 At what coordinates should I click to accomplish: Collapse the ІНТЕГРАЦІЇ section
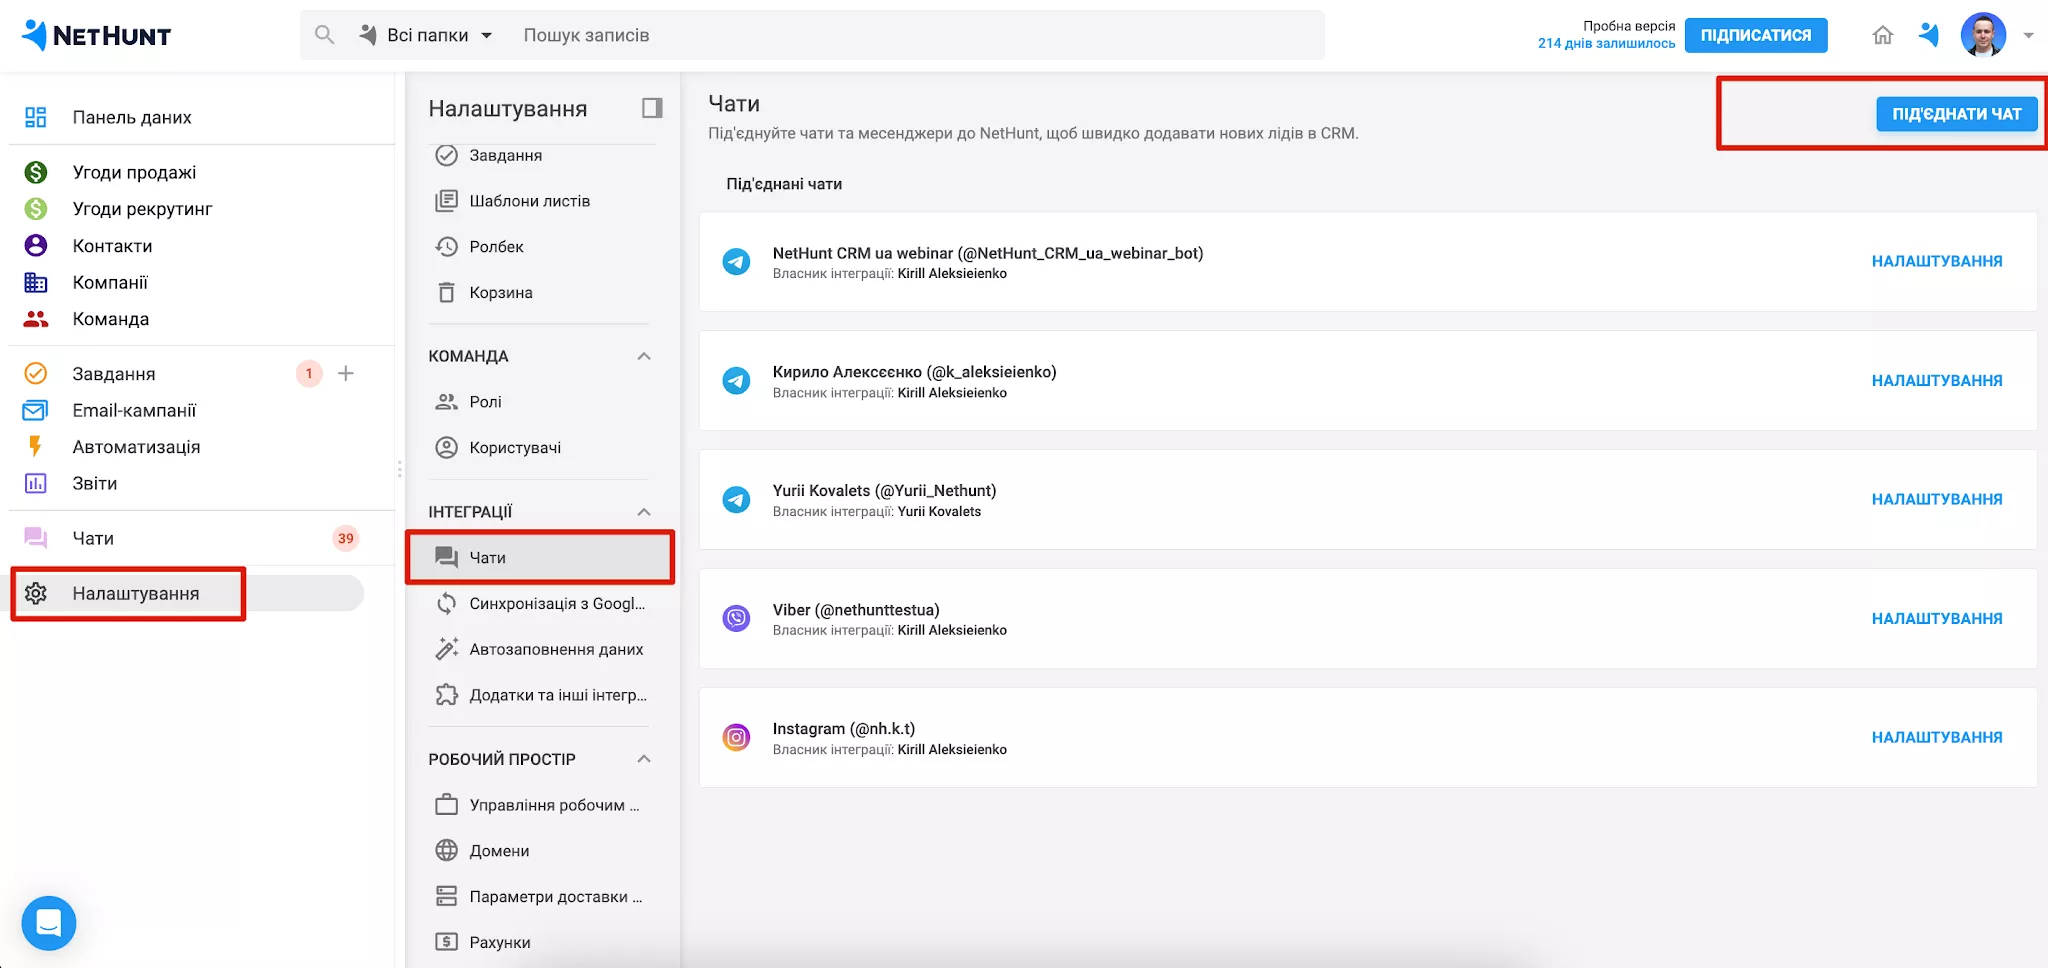[644, 512]
